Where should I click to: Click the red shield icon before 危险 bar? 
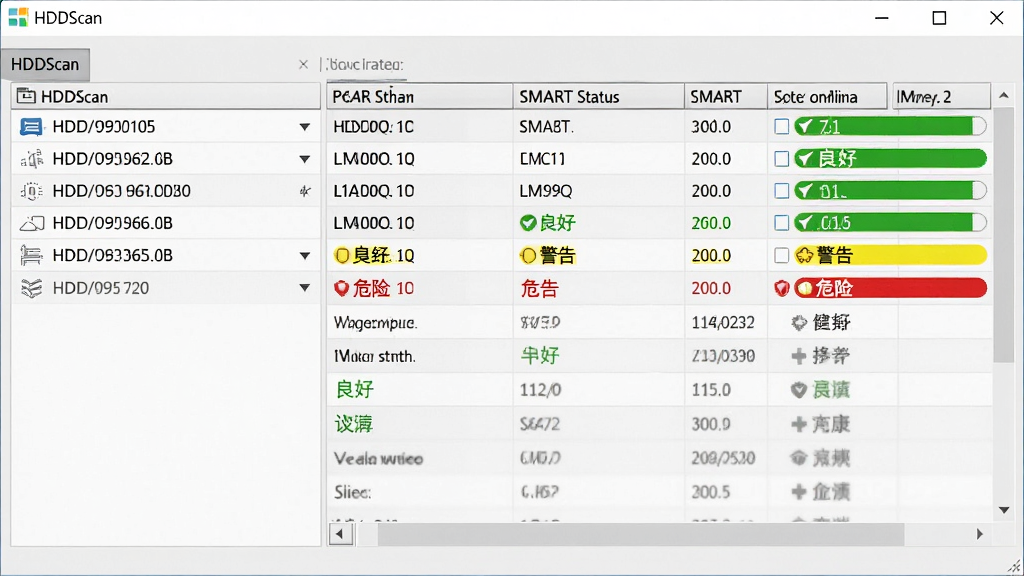[781, 288]
